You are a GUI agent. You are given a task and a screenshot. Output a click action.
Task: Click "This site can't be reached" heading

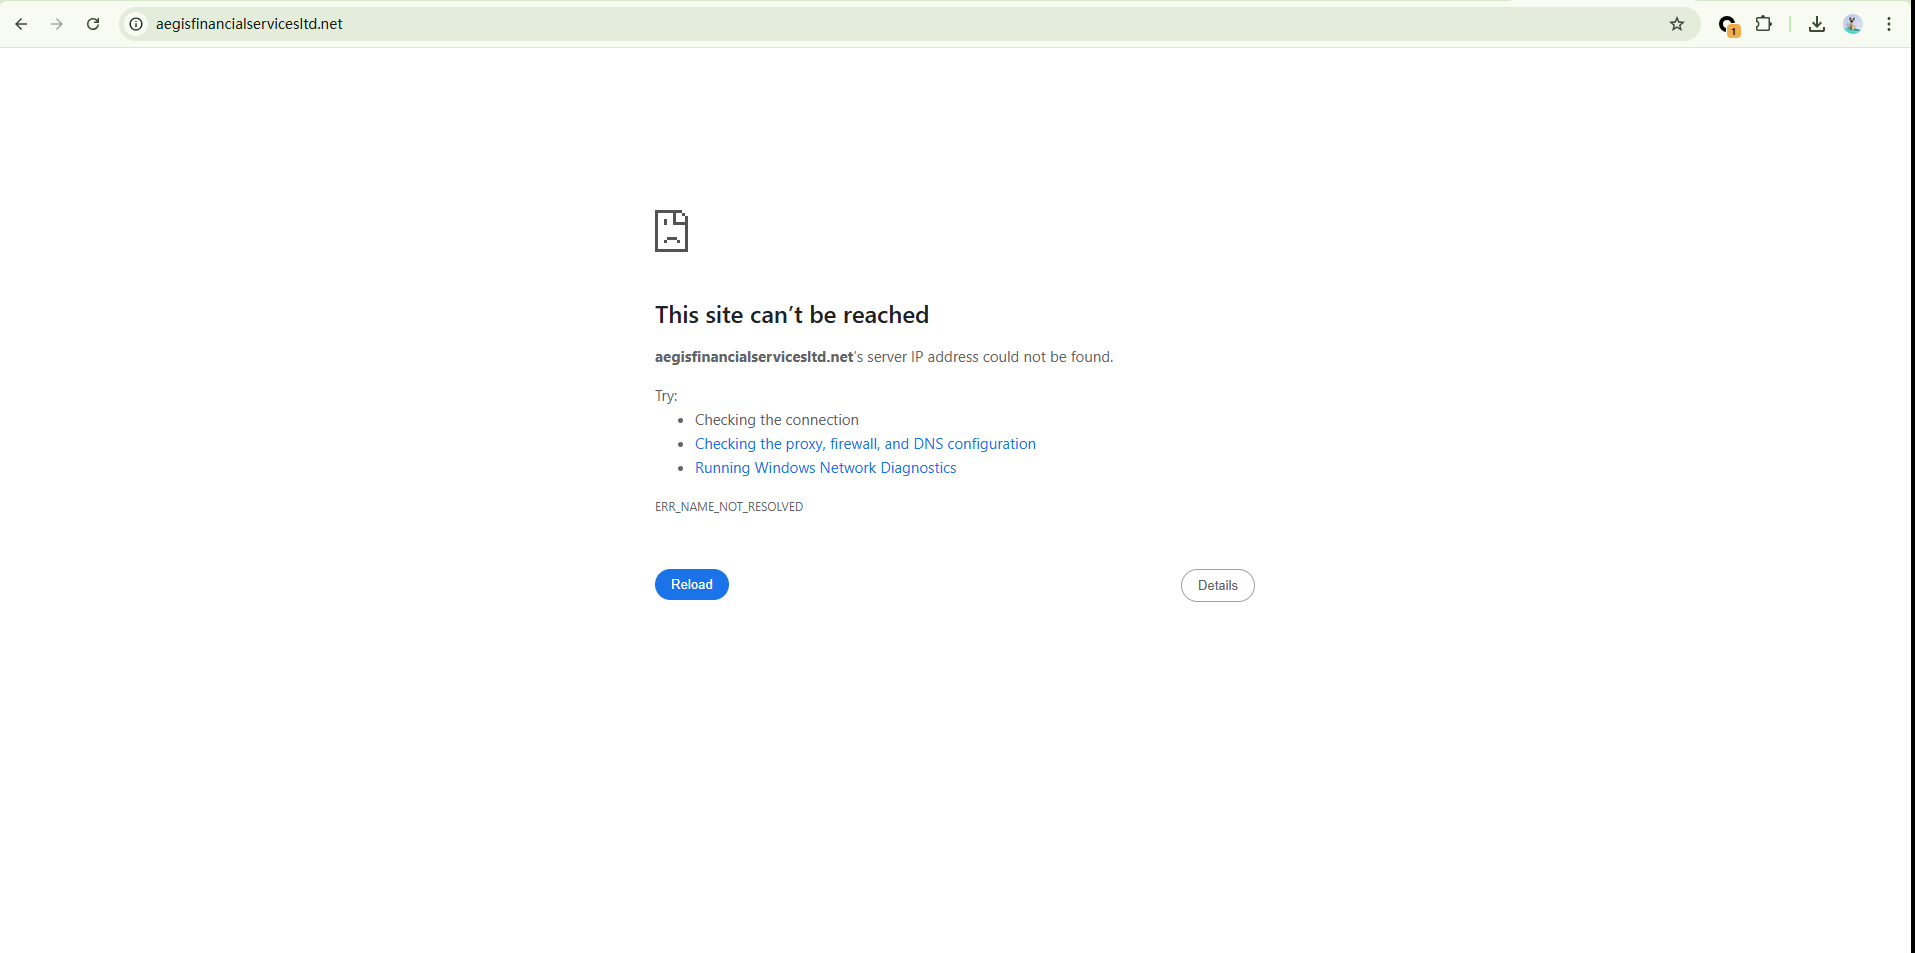[x=792, y=315]
